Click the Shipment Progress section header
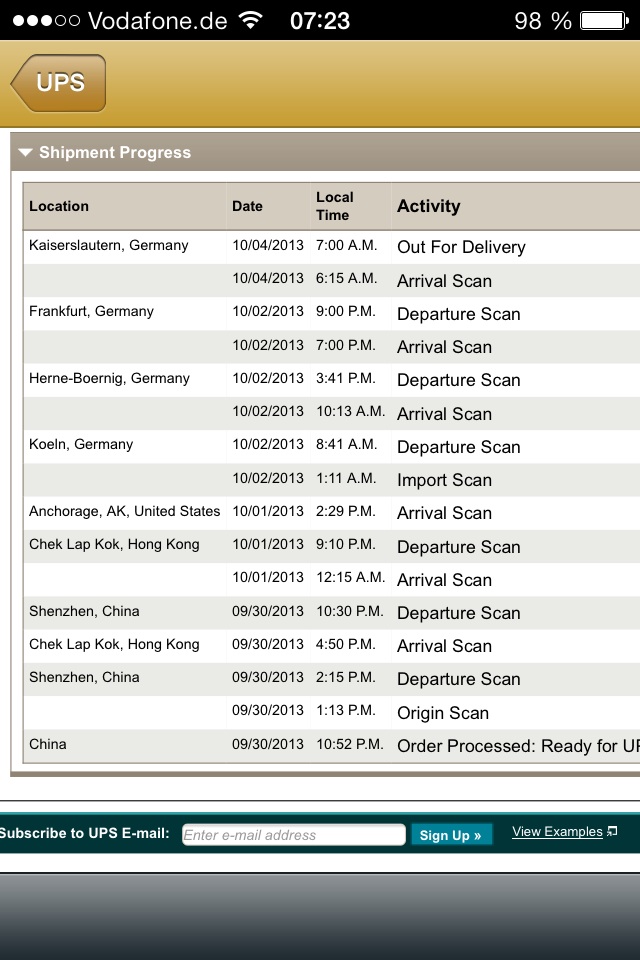640x960 pixels. click(x=115, y=153)
